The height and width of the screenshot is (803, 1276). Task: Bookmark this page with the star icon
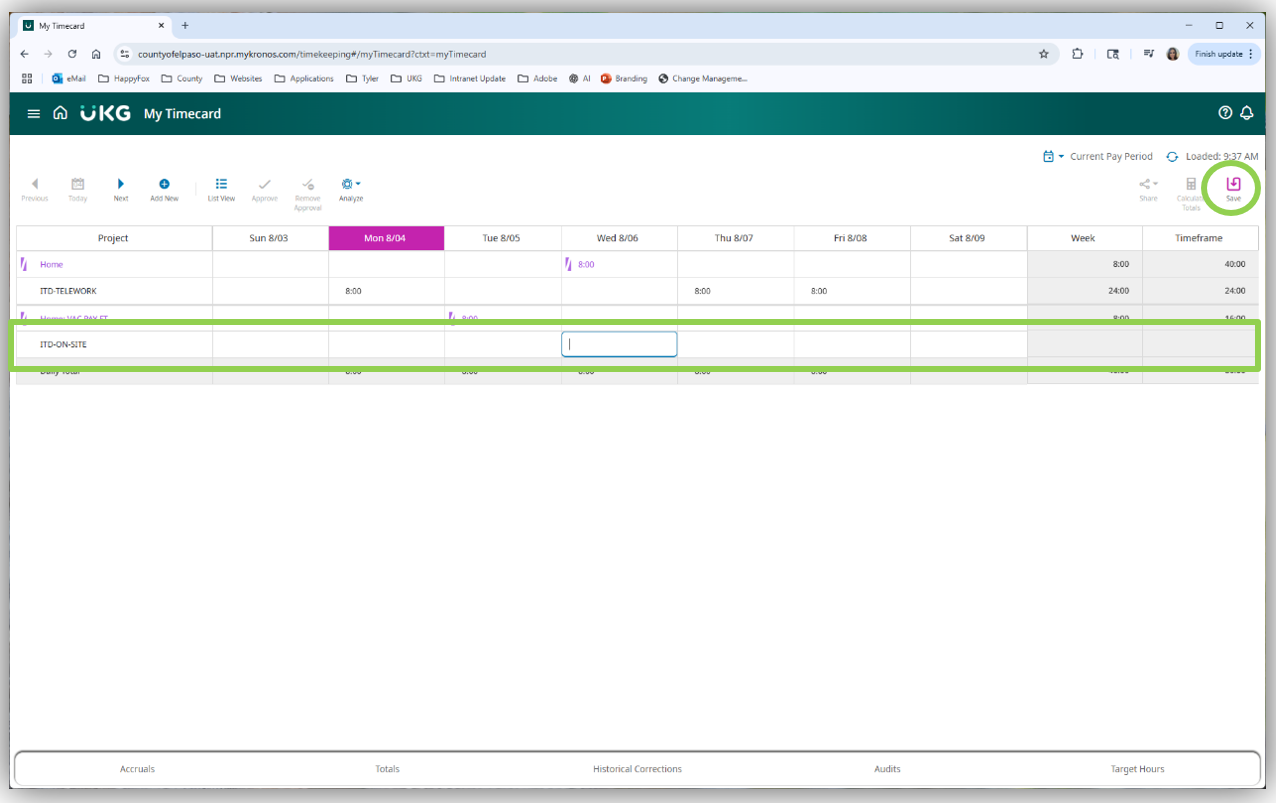coord(1044,54)
